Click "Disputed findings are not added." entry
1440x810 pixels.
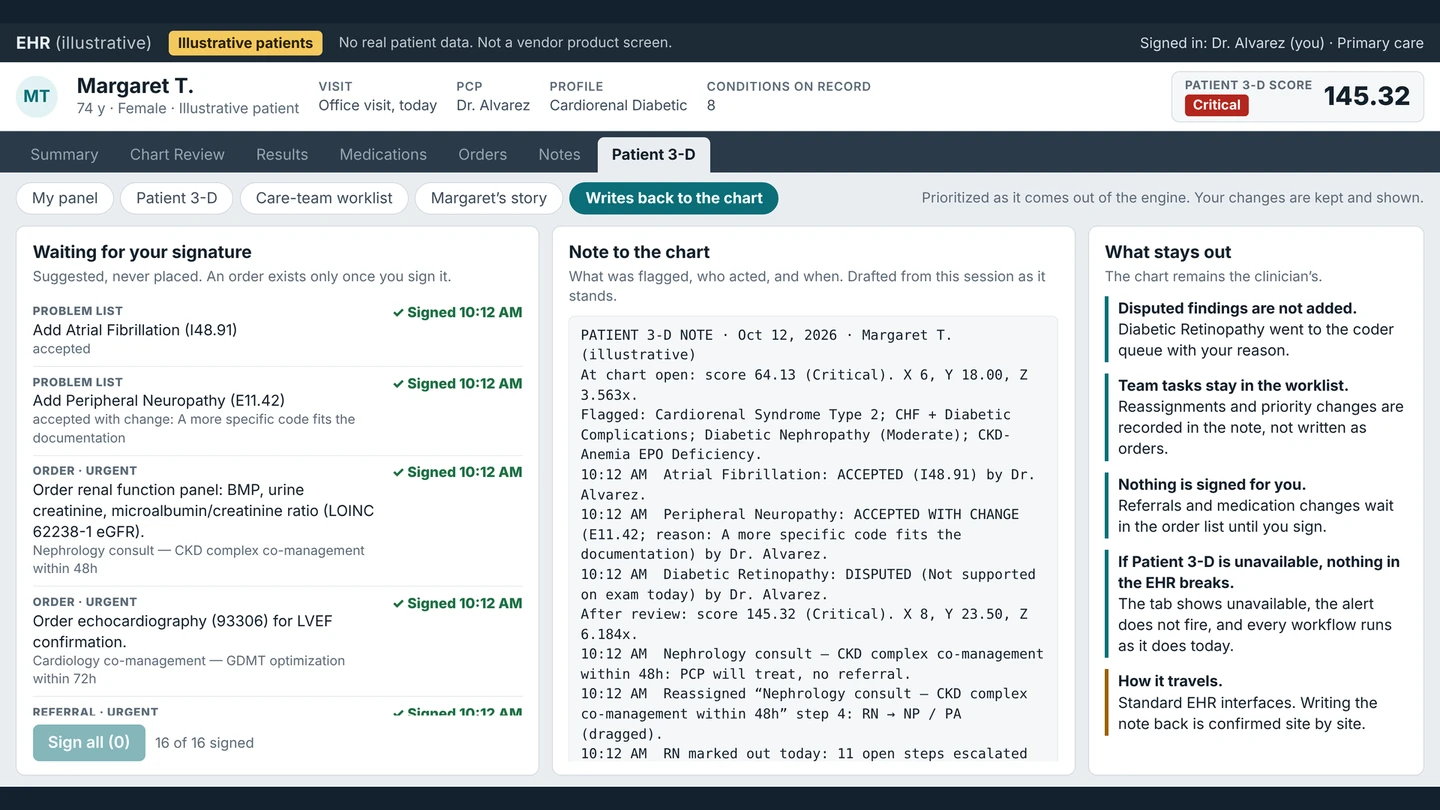1257,329
